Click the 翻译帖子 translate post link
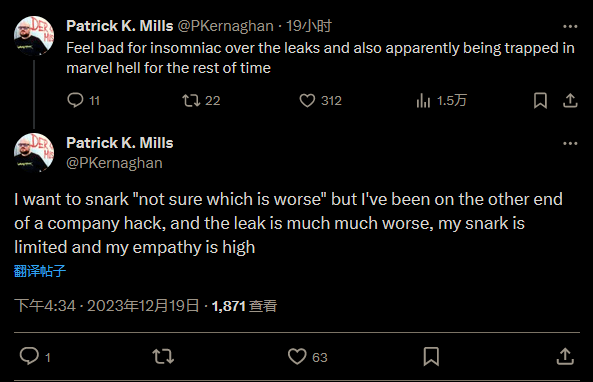The height and width of the screenshot is (382, 593). coord(40,271)
